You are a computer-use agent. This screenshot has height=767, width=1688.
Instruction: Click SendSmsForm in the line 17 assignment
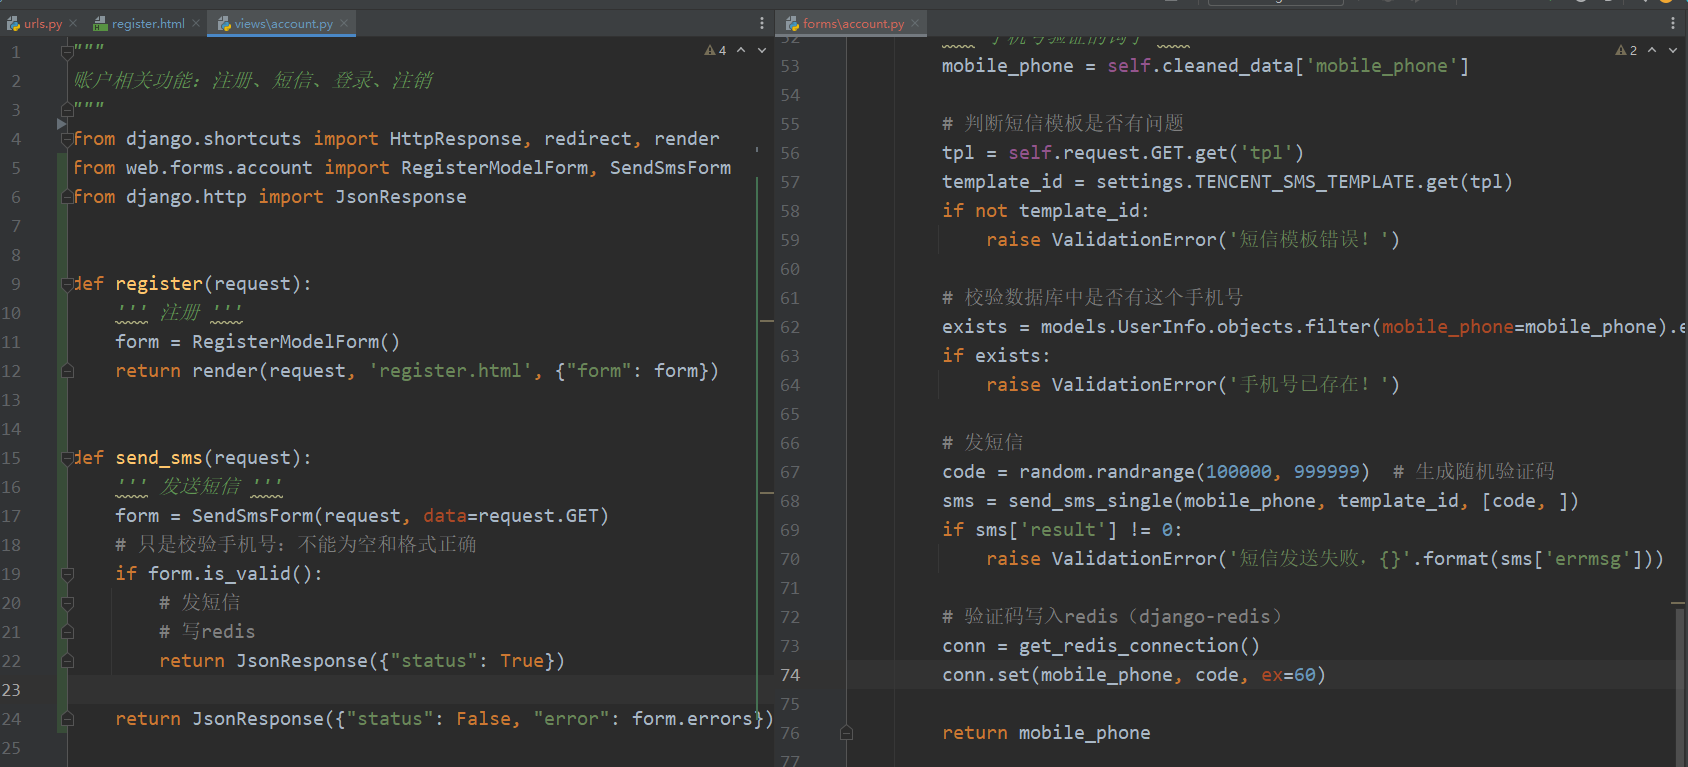[x=253, y=516]
